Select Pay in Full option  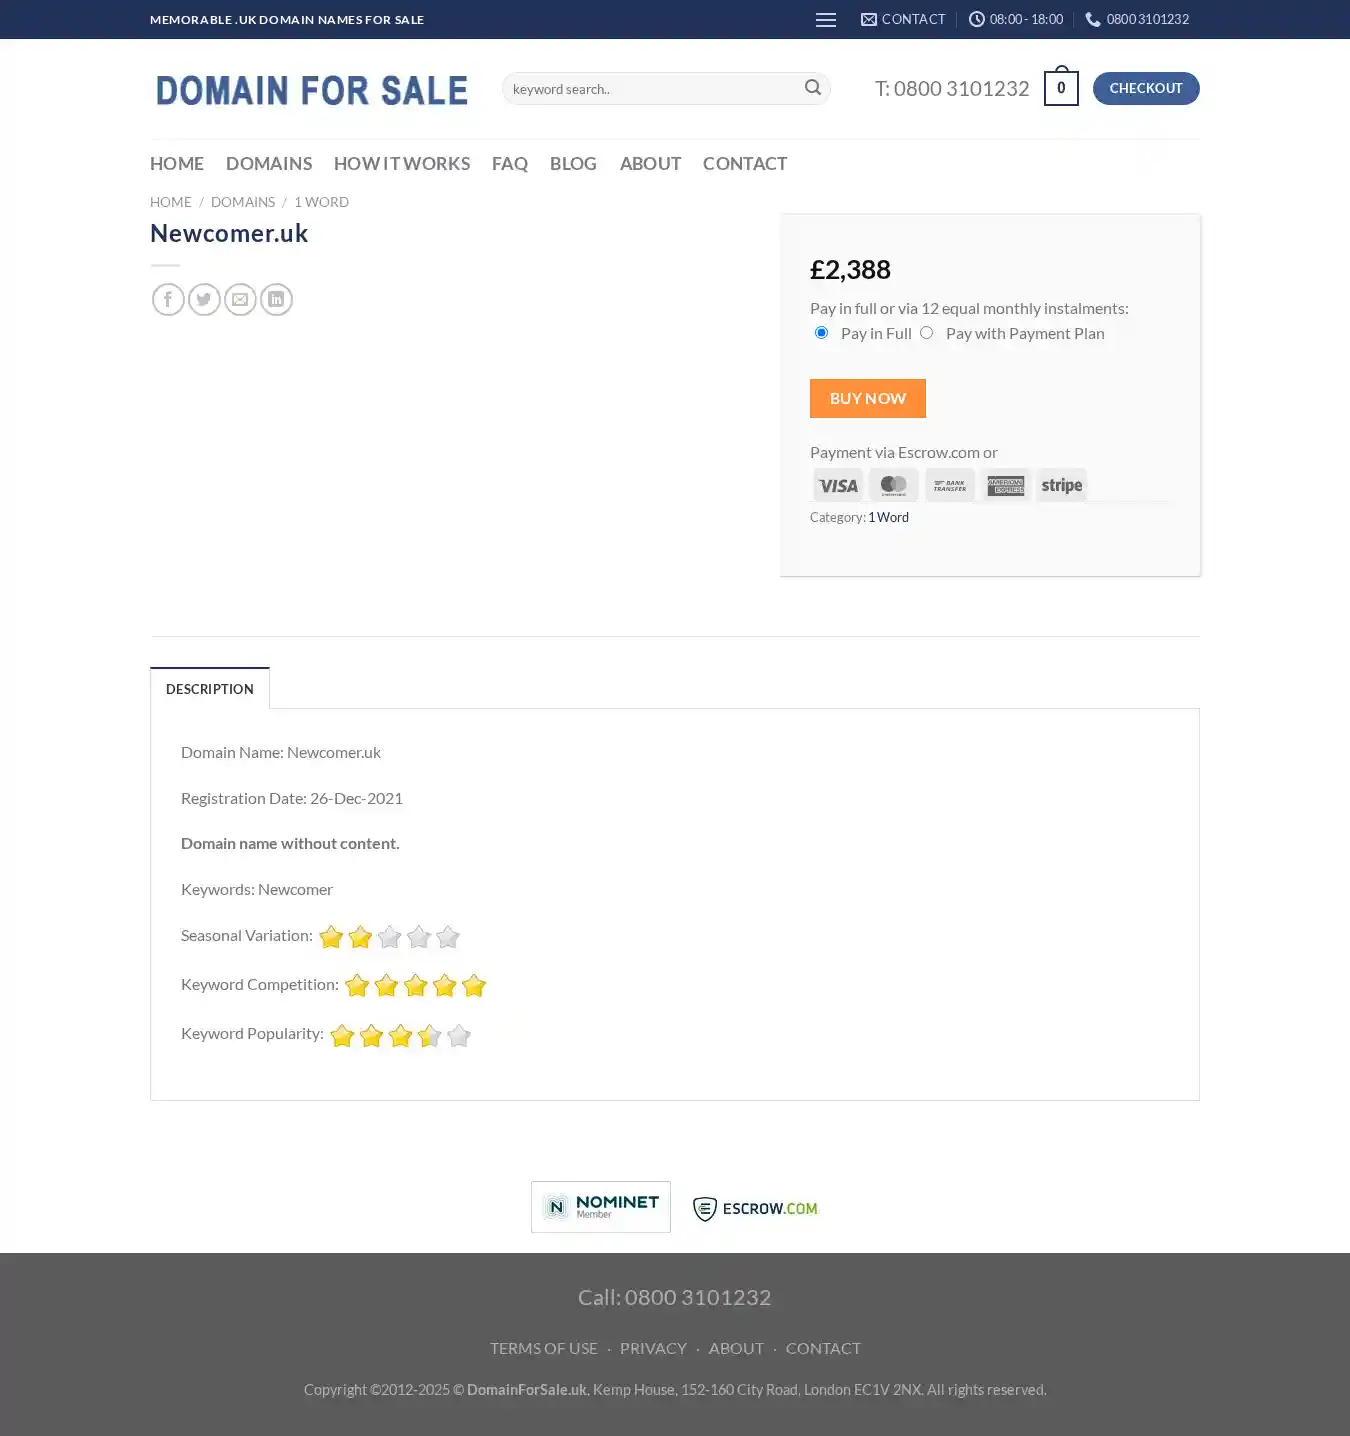point(821,333)
